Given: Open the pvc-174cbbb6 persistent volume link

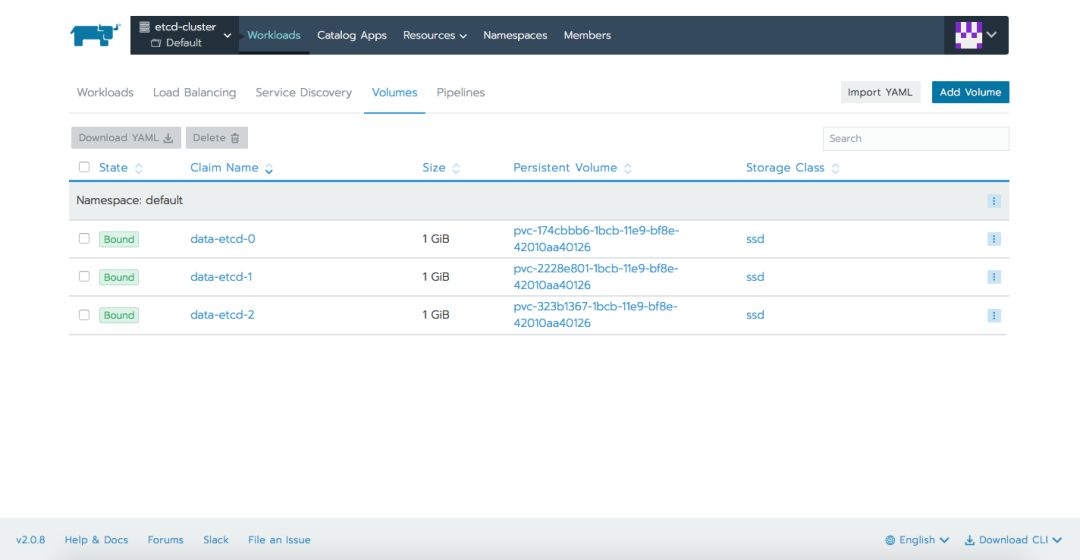Looking at the screenshot, I should (596, 238).
